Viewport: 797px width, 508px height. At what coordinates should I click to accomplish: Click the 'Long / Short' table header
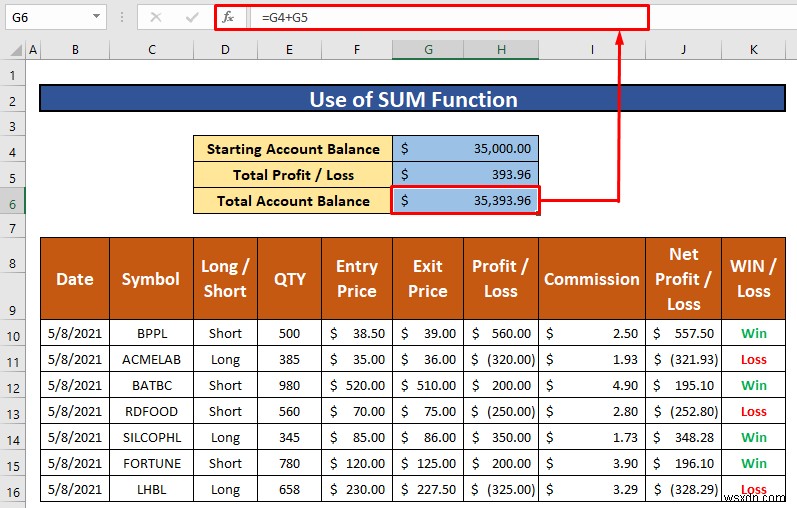tap(225, 279)
